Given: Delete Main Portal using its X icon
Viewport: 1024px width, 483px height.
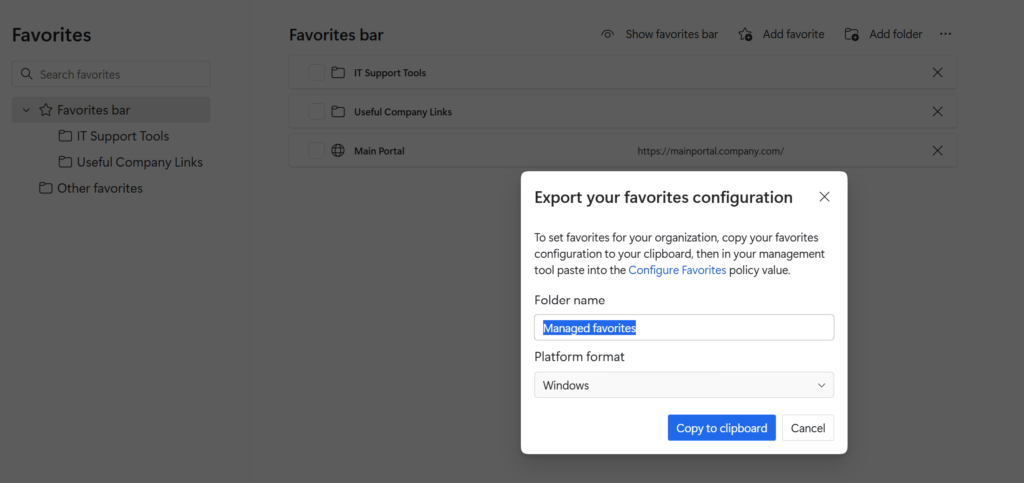Looking at the screenshot, I should pos(937,151).
